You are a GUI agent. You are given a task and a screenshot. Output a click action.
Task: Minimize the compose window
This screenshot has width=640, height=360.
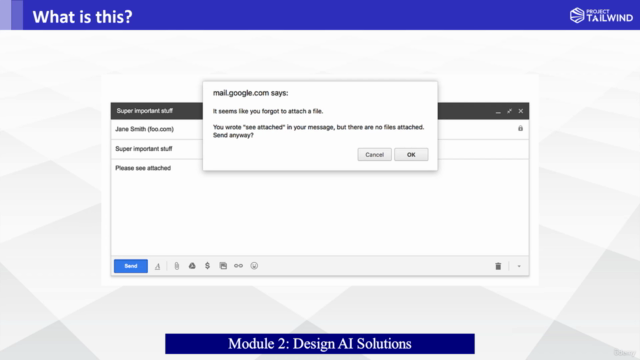(498, 111)
